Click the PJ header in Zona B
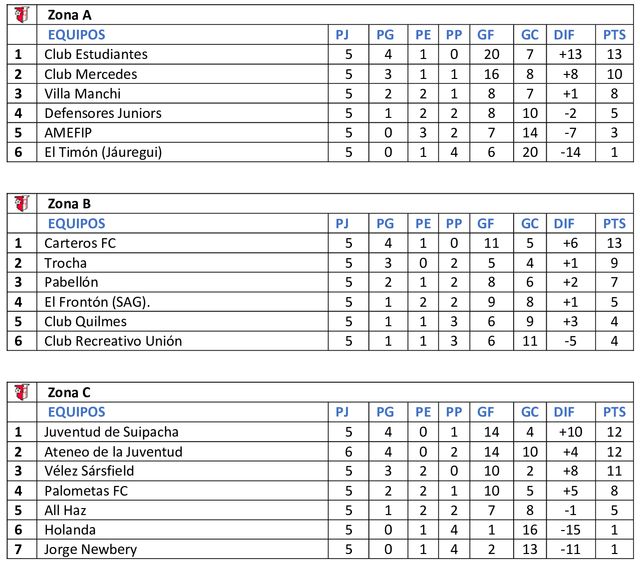Viewport: 640px width, 565px height. point(342,223)
